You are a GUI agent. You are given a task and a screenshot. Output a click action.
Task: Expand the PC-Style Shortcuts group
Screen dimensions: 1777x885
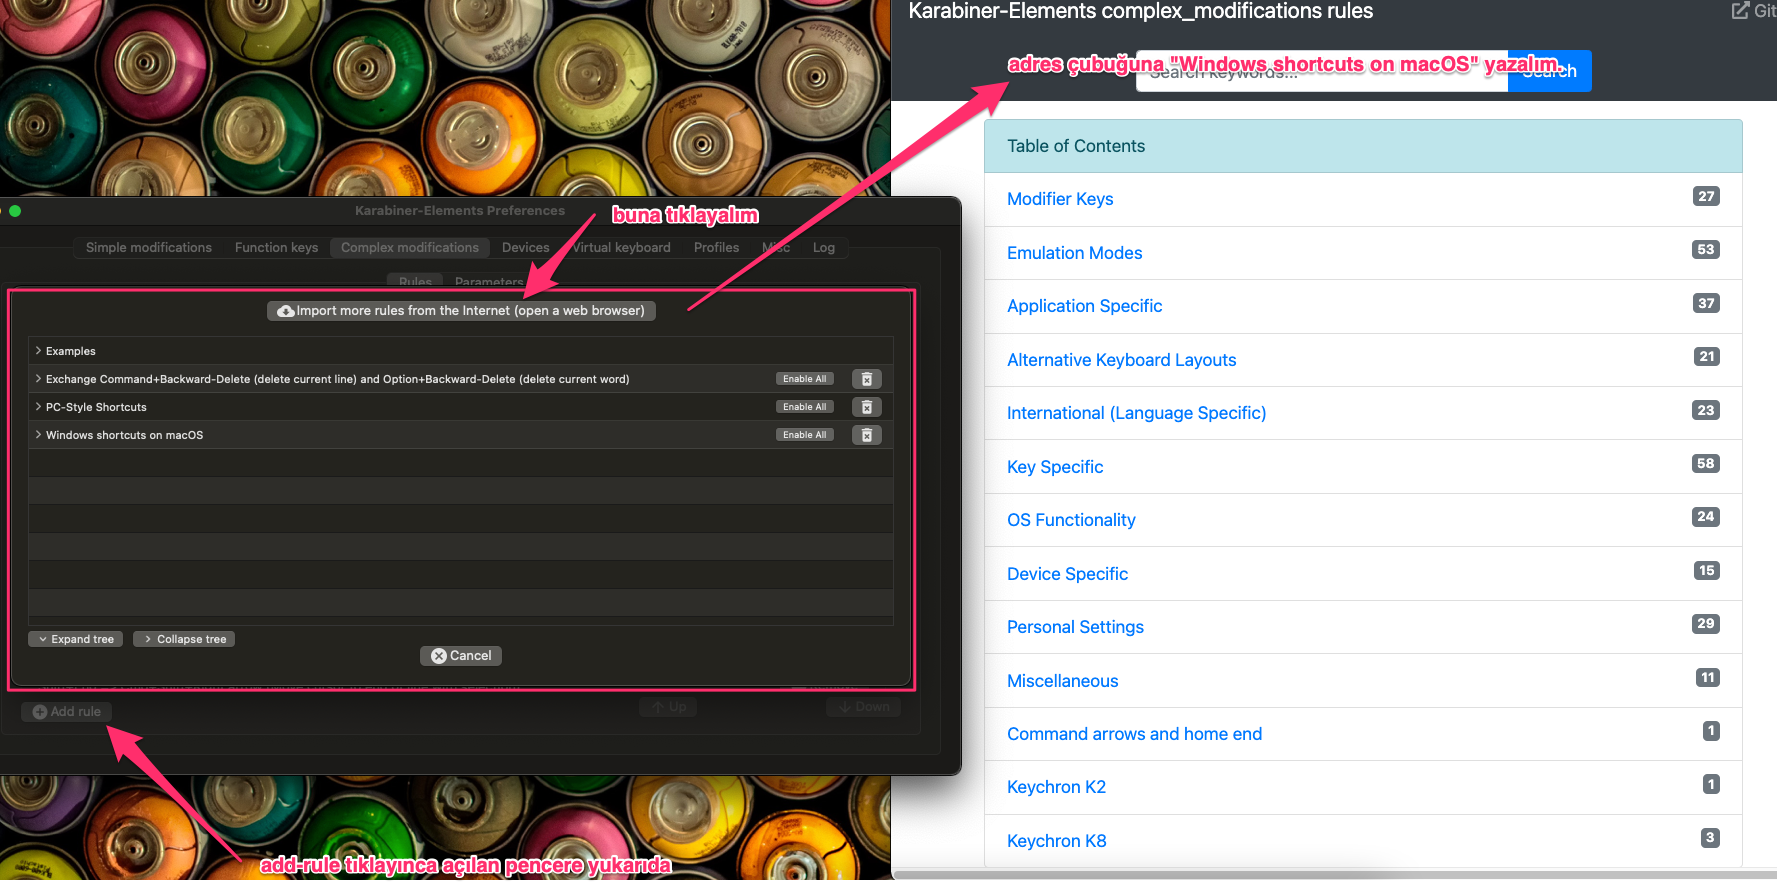point(38,407)
